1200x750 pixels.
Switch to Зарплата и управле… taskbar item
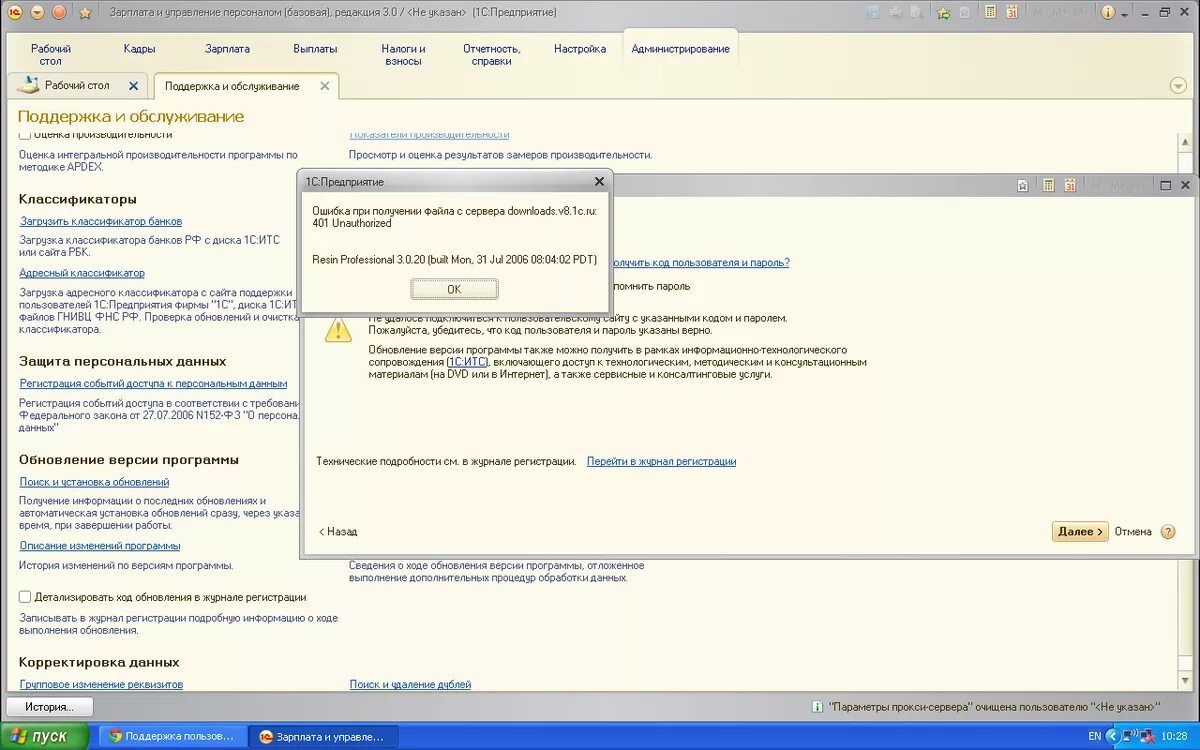[323, 737]
